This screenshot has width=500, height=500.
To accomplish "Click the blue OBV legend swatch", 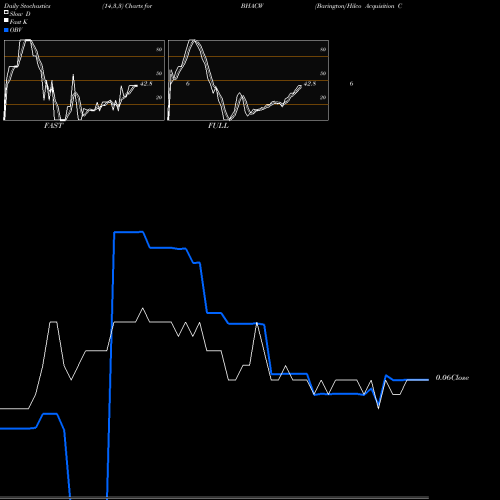I will (6, 30).
